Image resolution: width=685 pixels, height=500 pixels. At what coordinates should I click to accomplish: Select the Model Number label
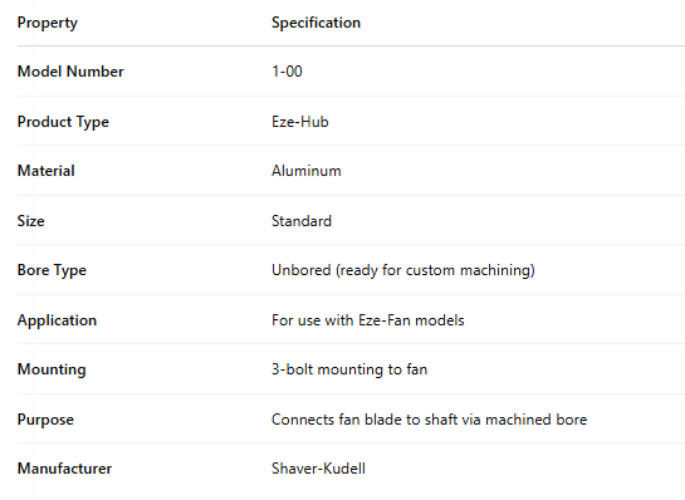click(70, 72)
